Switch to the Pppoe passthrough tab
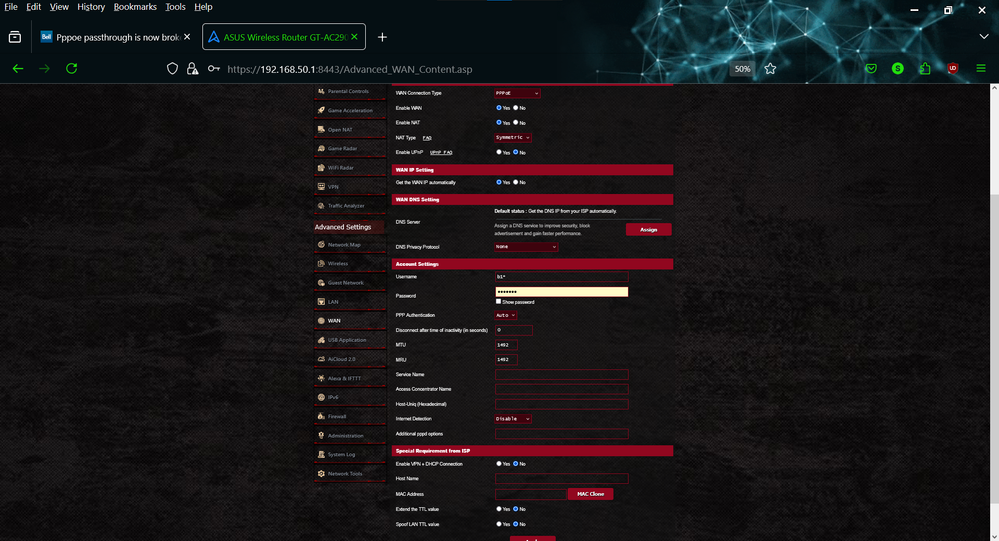 click(x=115, y=37)
